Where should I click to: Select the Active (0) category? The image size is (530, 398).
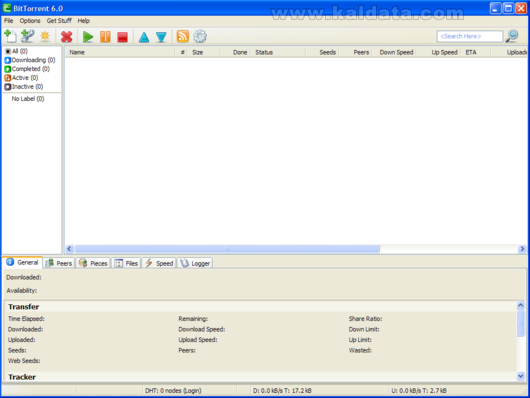[x=21, y=77]
